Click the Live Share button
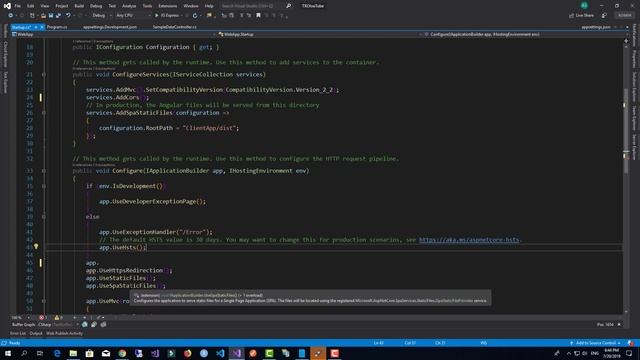Image resolution: width=640 pixels, height=360 pixels. 582,16
